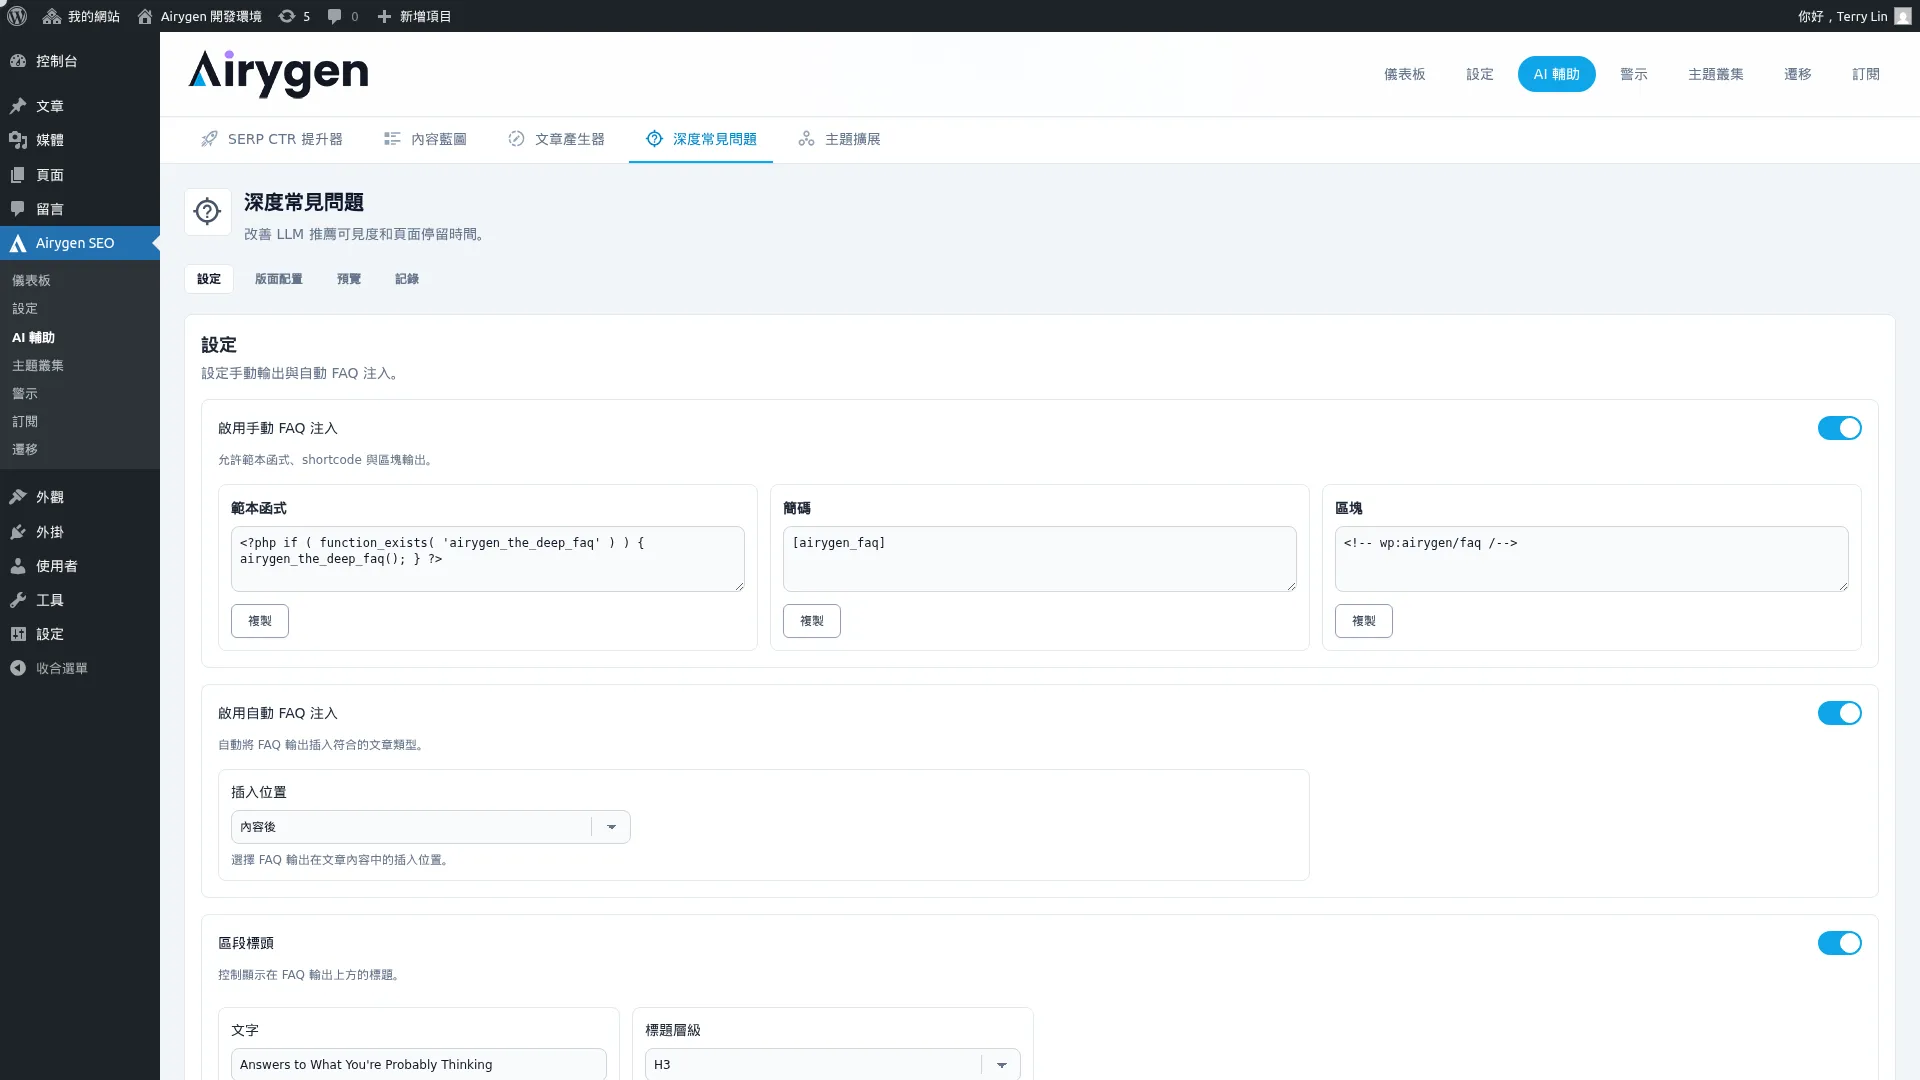Click the plus icon for 新增項目

(x=384, y=16)
